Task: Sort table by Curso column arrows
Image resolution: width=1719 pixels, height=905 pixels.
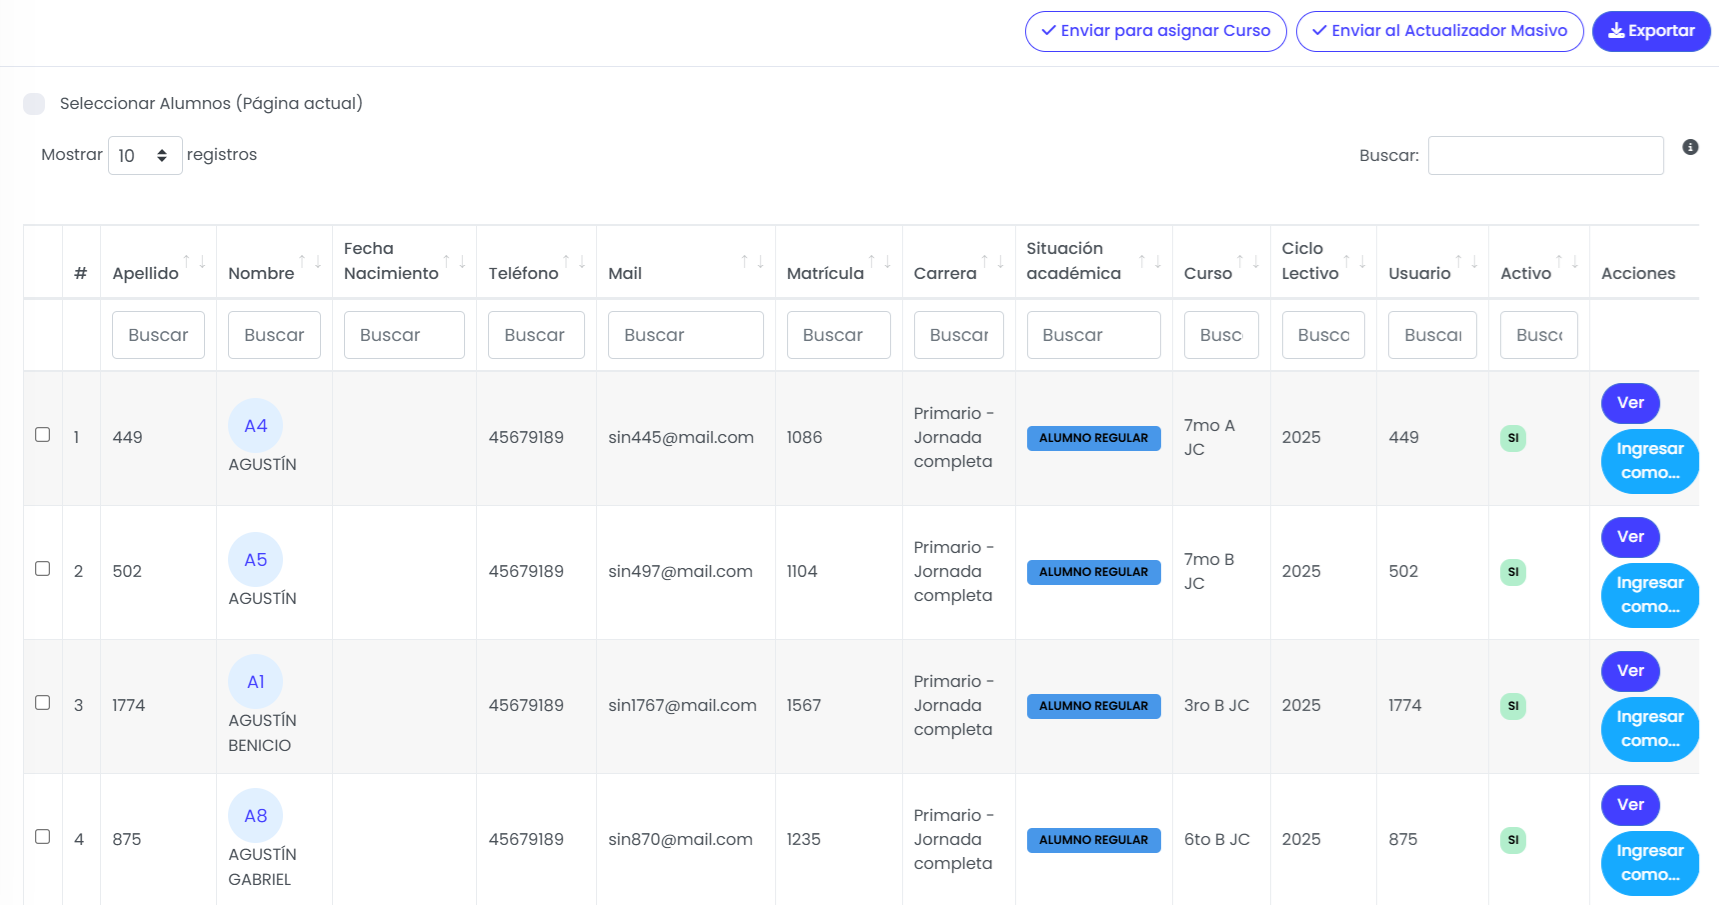Action: (x=1248, y=262)
